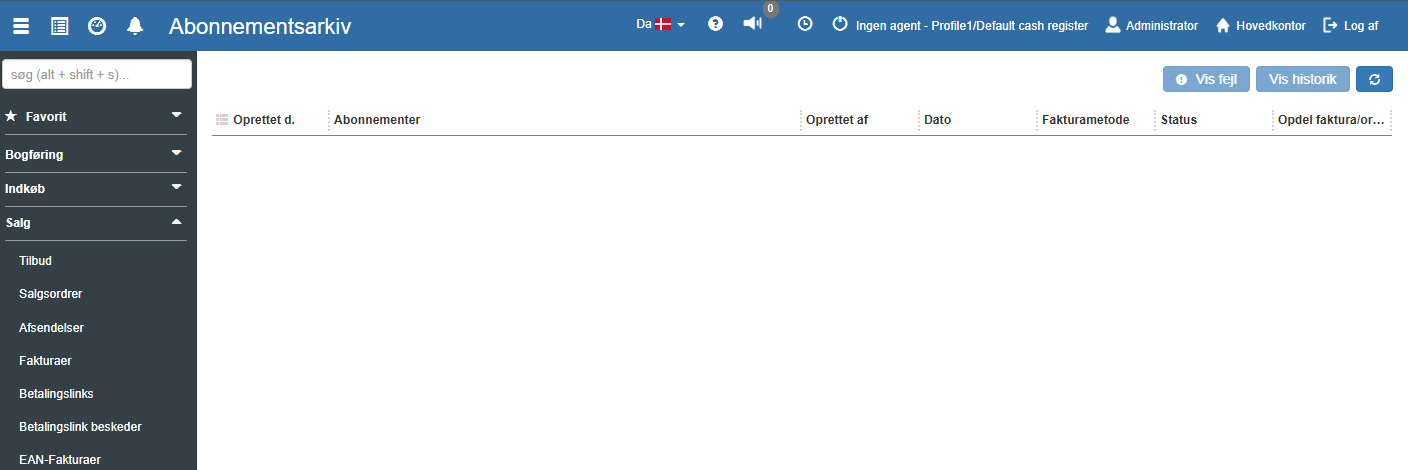Click the 0 notification badge
The width and height of the screenshot is (1408, 470).
click(x=770, y=8)
